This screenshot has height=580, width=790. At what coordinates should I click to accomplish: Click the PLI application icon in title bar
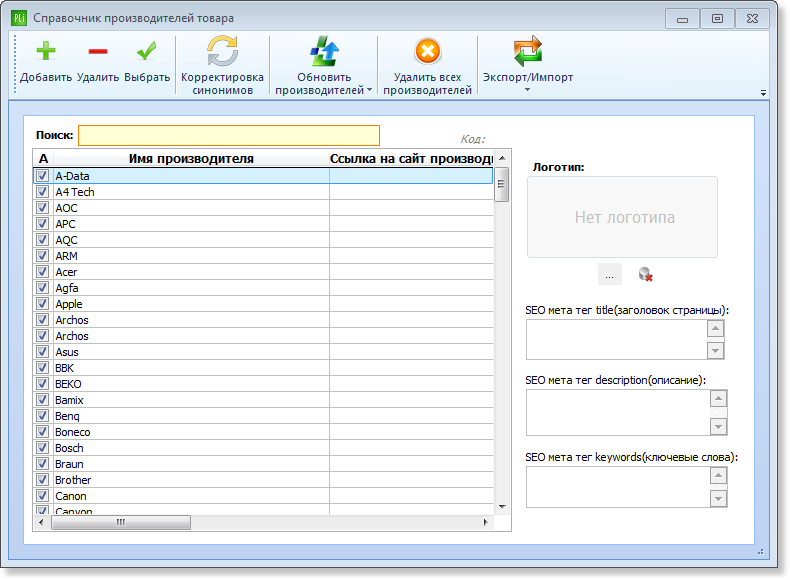[19, 18]
